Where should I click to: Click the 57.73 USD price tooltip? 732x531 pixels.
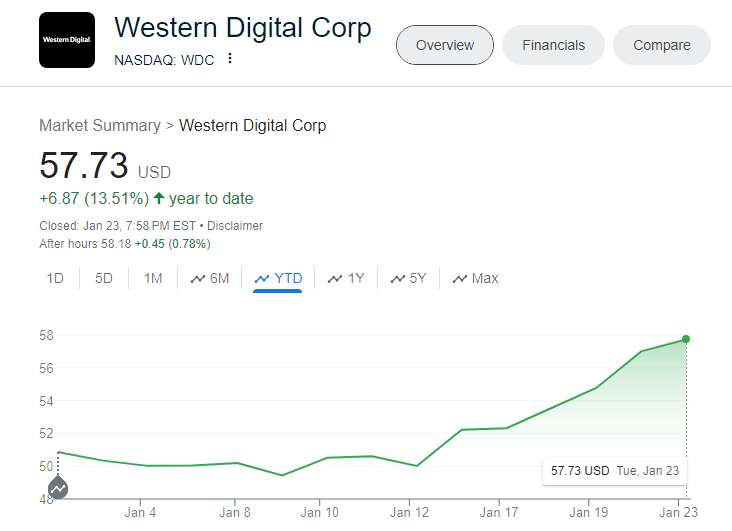(615, 470)
